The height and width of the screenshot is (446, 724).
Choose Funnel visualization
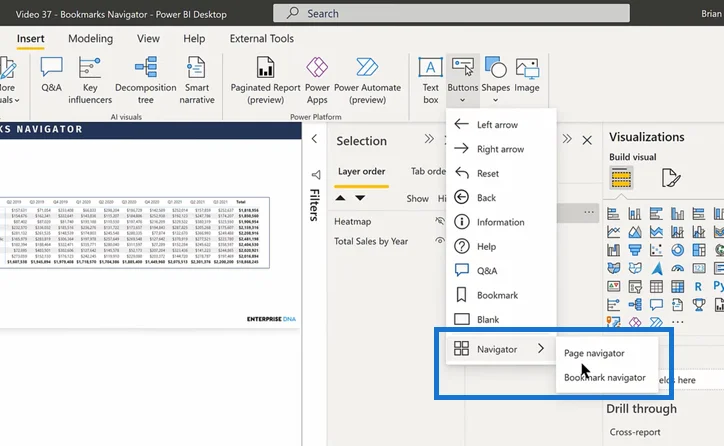(634, 250)
